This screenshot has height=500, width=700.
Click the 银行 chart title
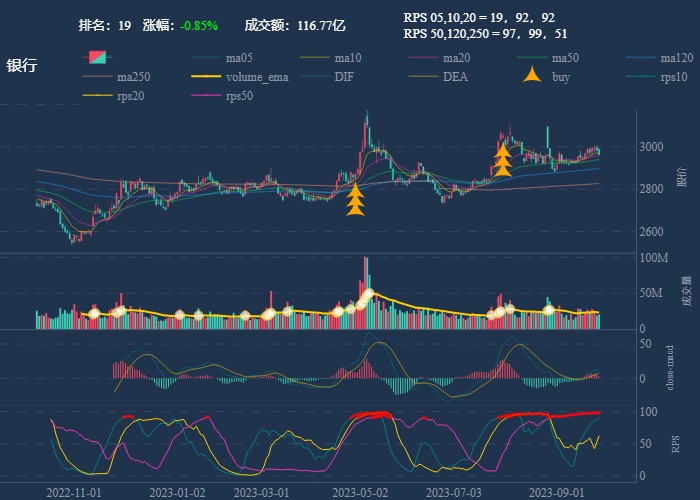point(22,66)
